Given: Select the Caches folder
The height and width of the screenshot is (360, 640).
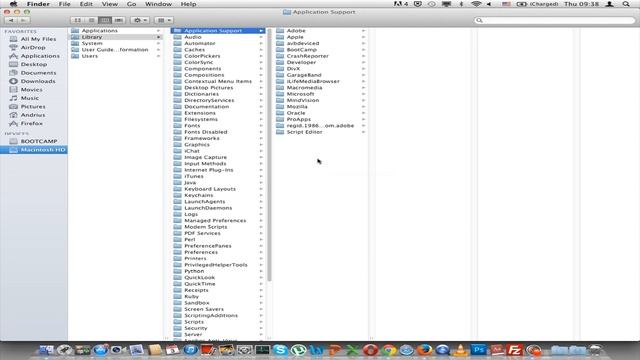Looking at the screenshot, I should [x=218, y=50].
